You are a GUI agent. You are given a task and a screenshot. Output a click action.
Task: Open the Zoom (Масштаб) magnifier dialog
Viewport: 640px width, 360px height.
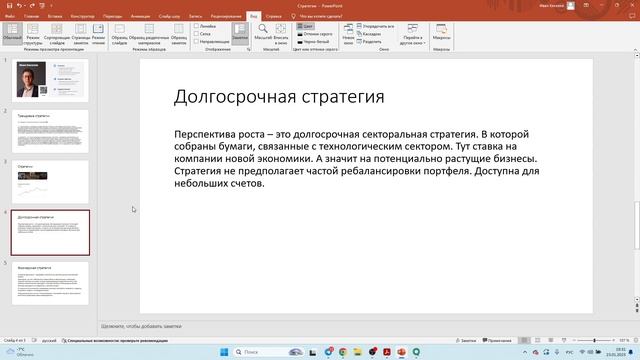[x=263, y=32]
